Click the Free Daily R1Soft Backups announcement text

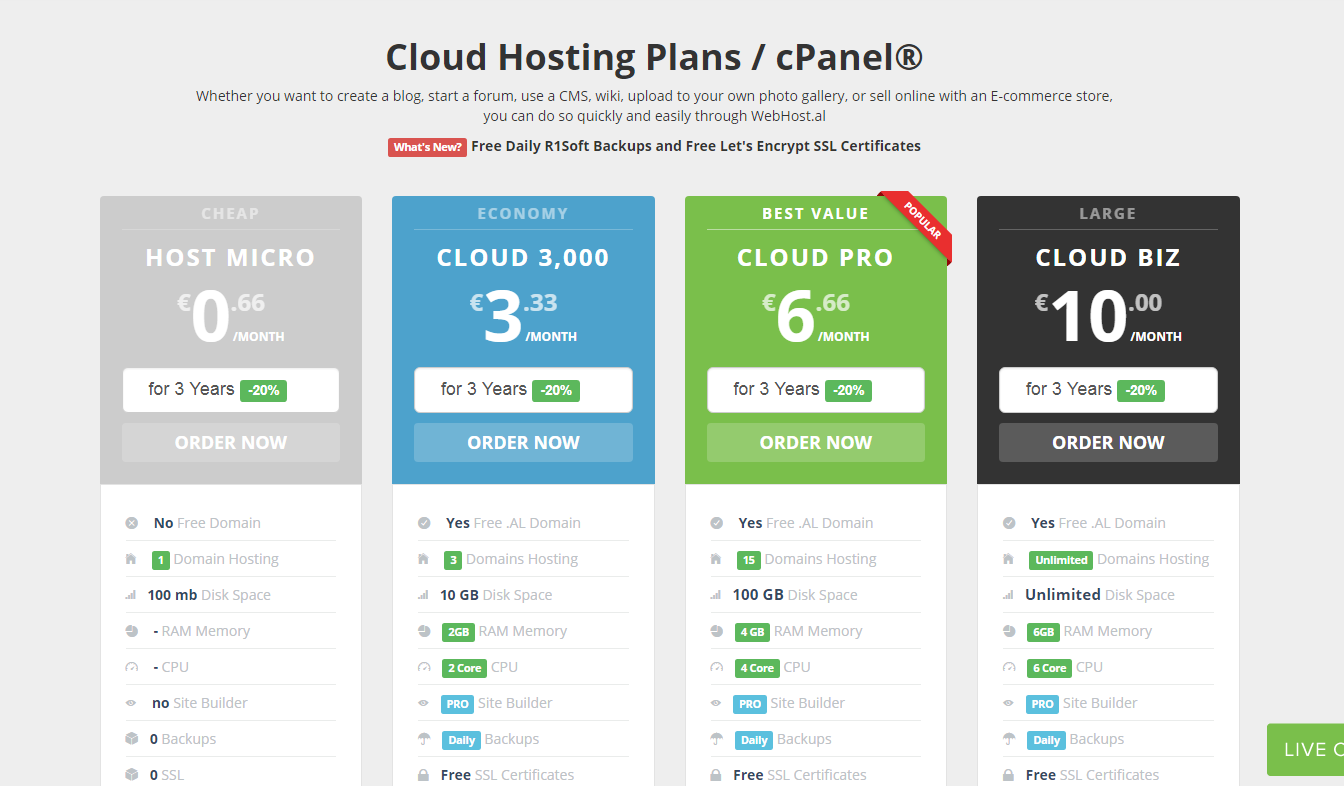tap(696, 146)
